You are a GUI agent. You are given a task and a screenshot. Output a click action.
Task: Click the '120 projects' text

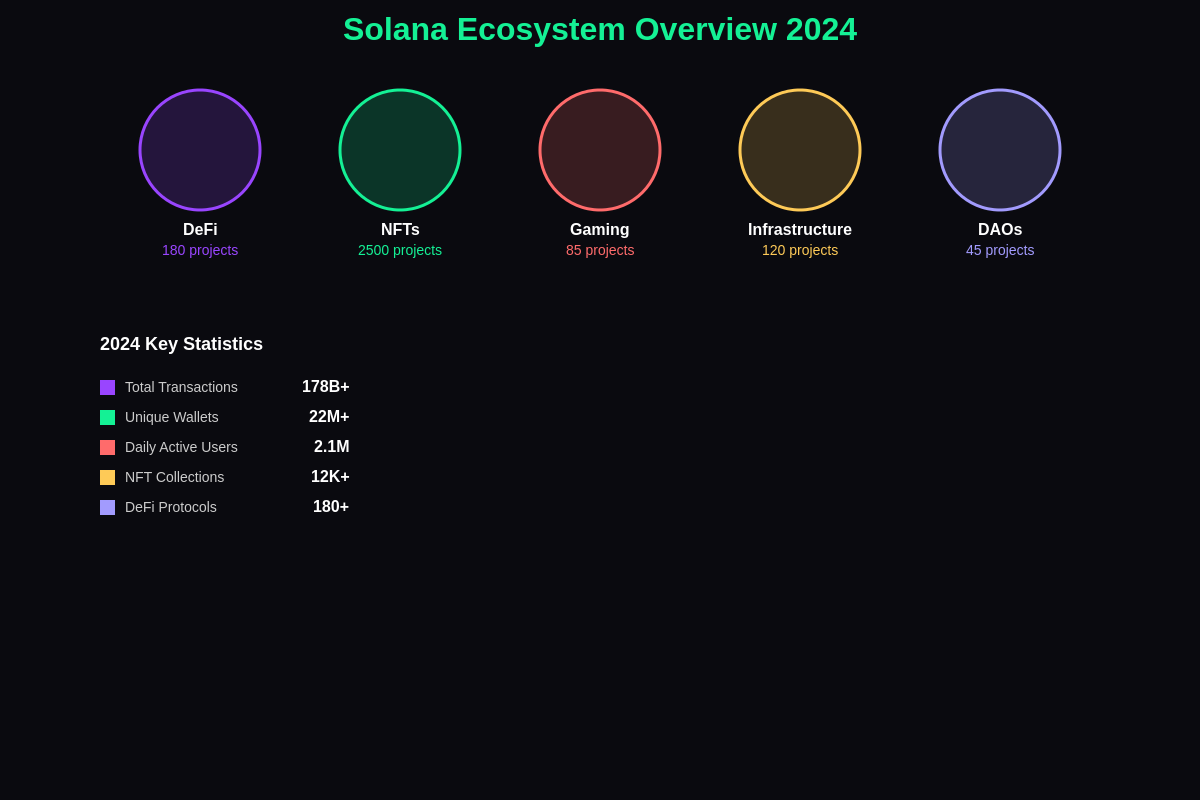800,250
